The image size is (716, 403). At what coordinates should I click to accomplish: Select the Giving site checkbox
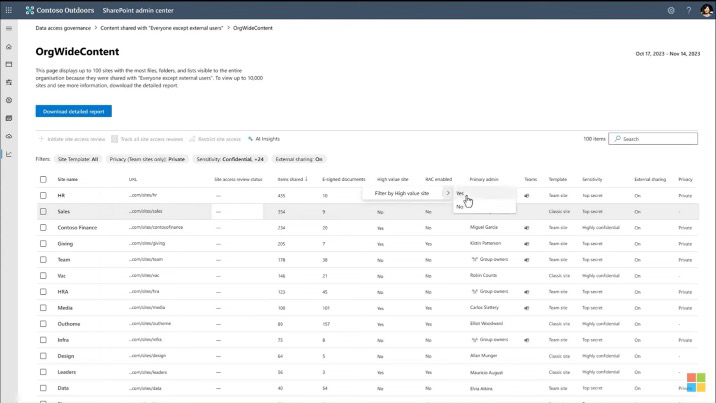(43, 244)
